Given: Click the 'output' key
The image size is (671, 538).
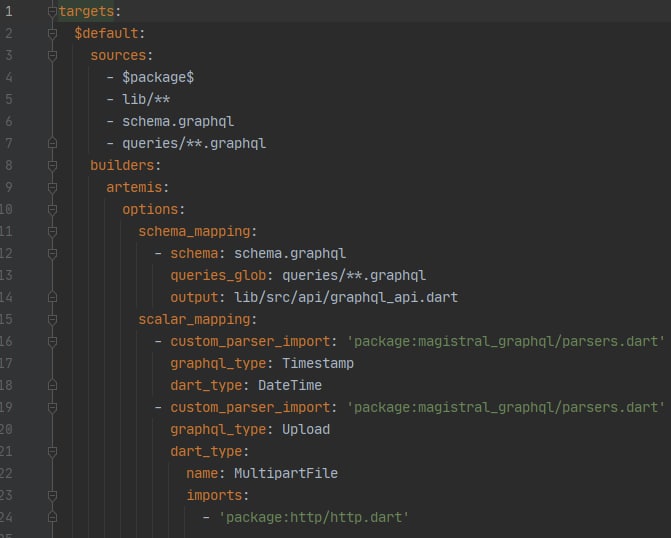Looking at the screenshot, I should (194, 297).
